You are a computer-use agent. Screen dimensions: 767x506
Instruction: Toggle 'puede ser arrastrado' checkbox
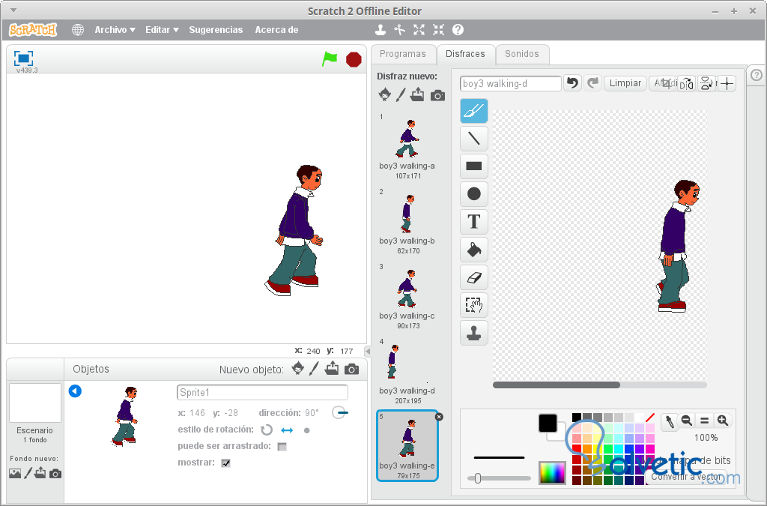click(x=282, y=446)
